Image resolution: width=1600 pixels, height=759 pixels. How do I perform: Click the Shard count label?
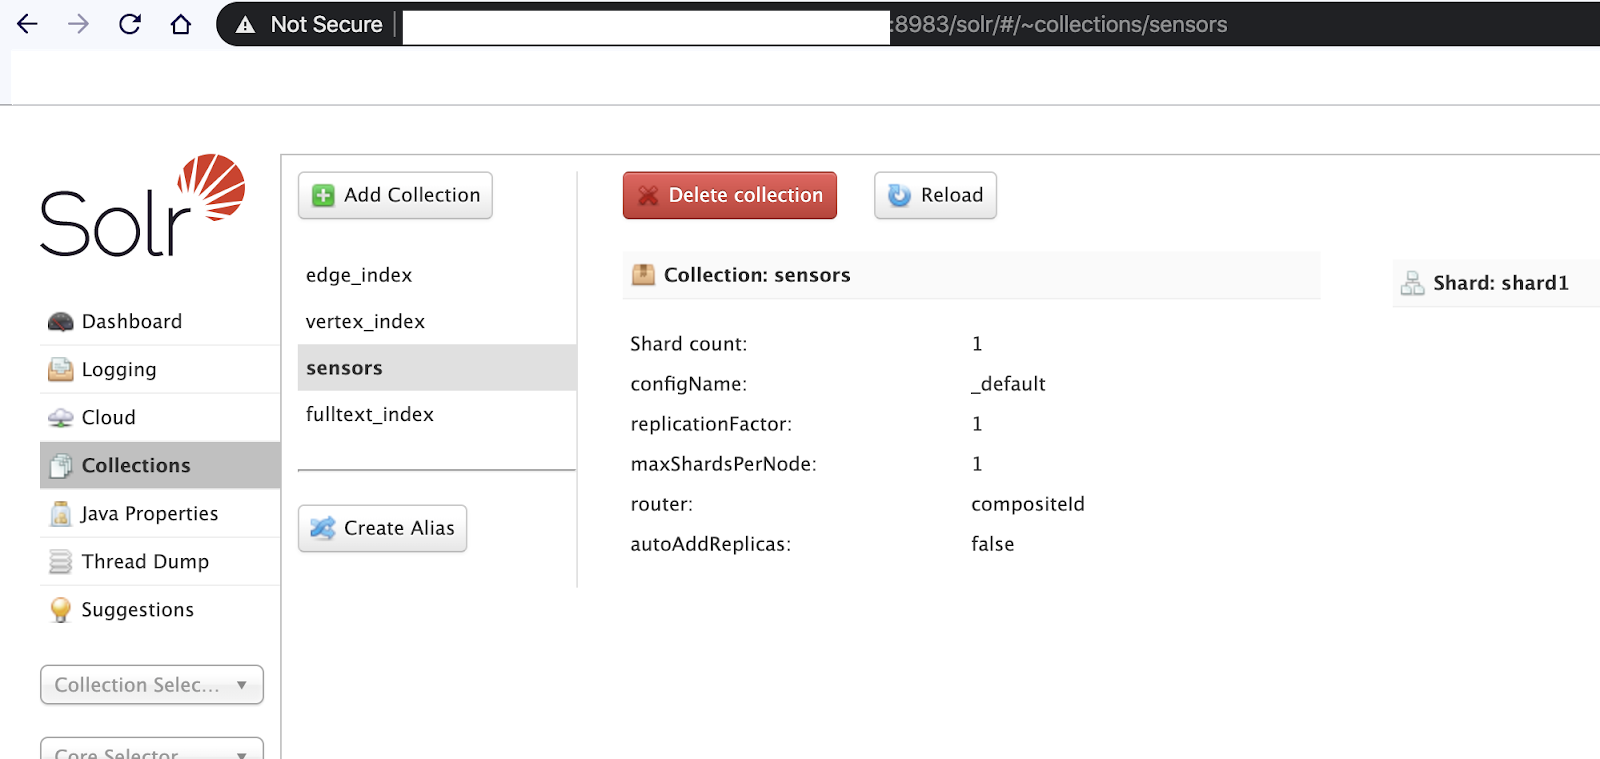point(689,344)
